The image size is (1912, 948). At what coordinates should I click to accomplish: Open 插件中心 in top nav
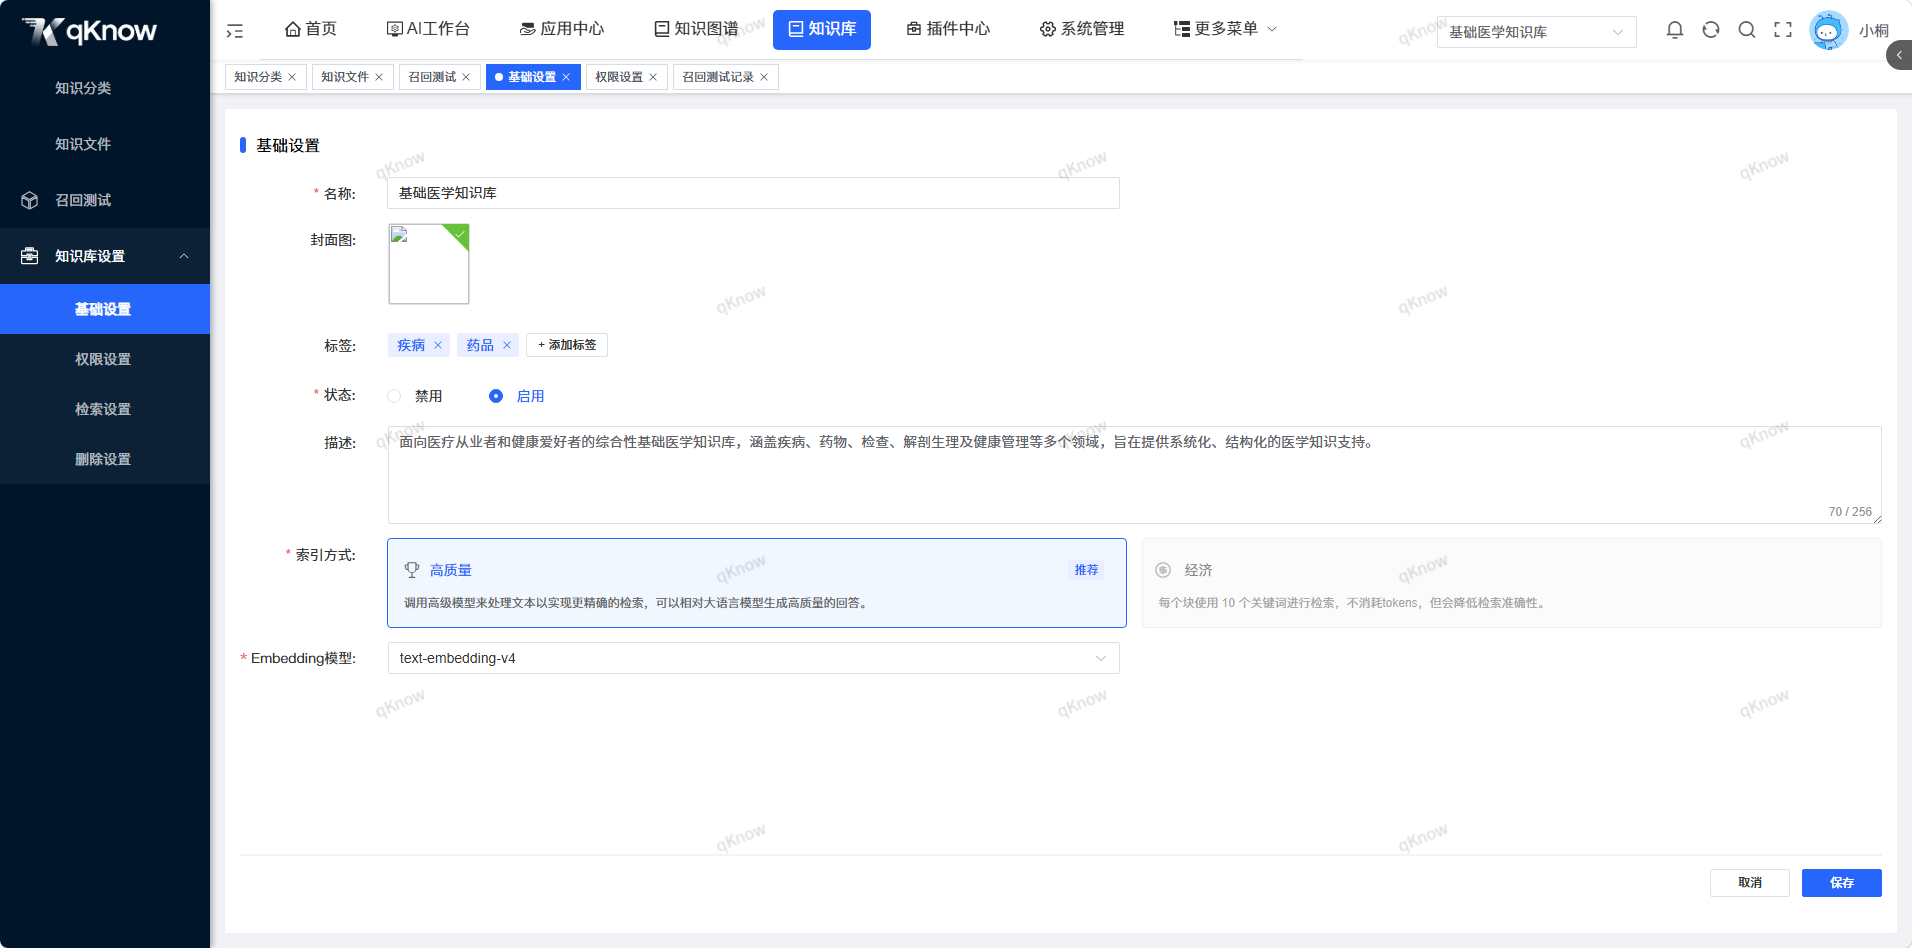948,29
